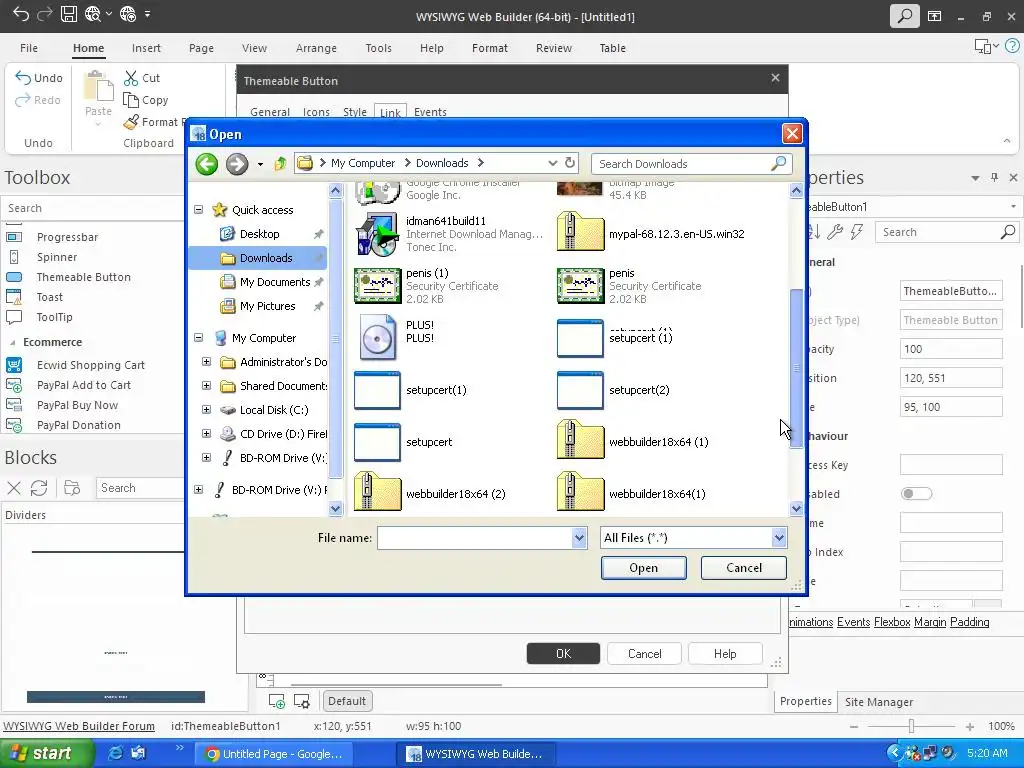Viewport: 1024px width, 768px height.
Task: Select the penis (1) security certificate
Action: pos(426,285)
